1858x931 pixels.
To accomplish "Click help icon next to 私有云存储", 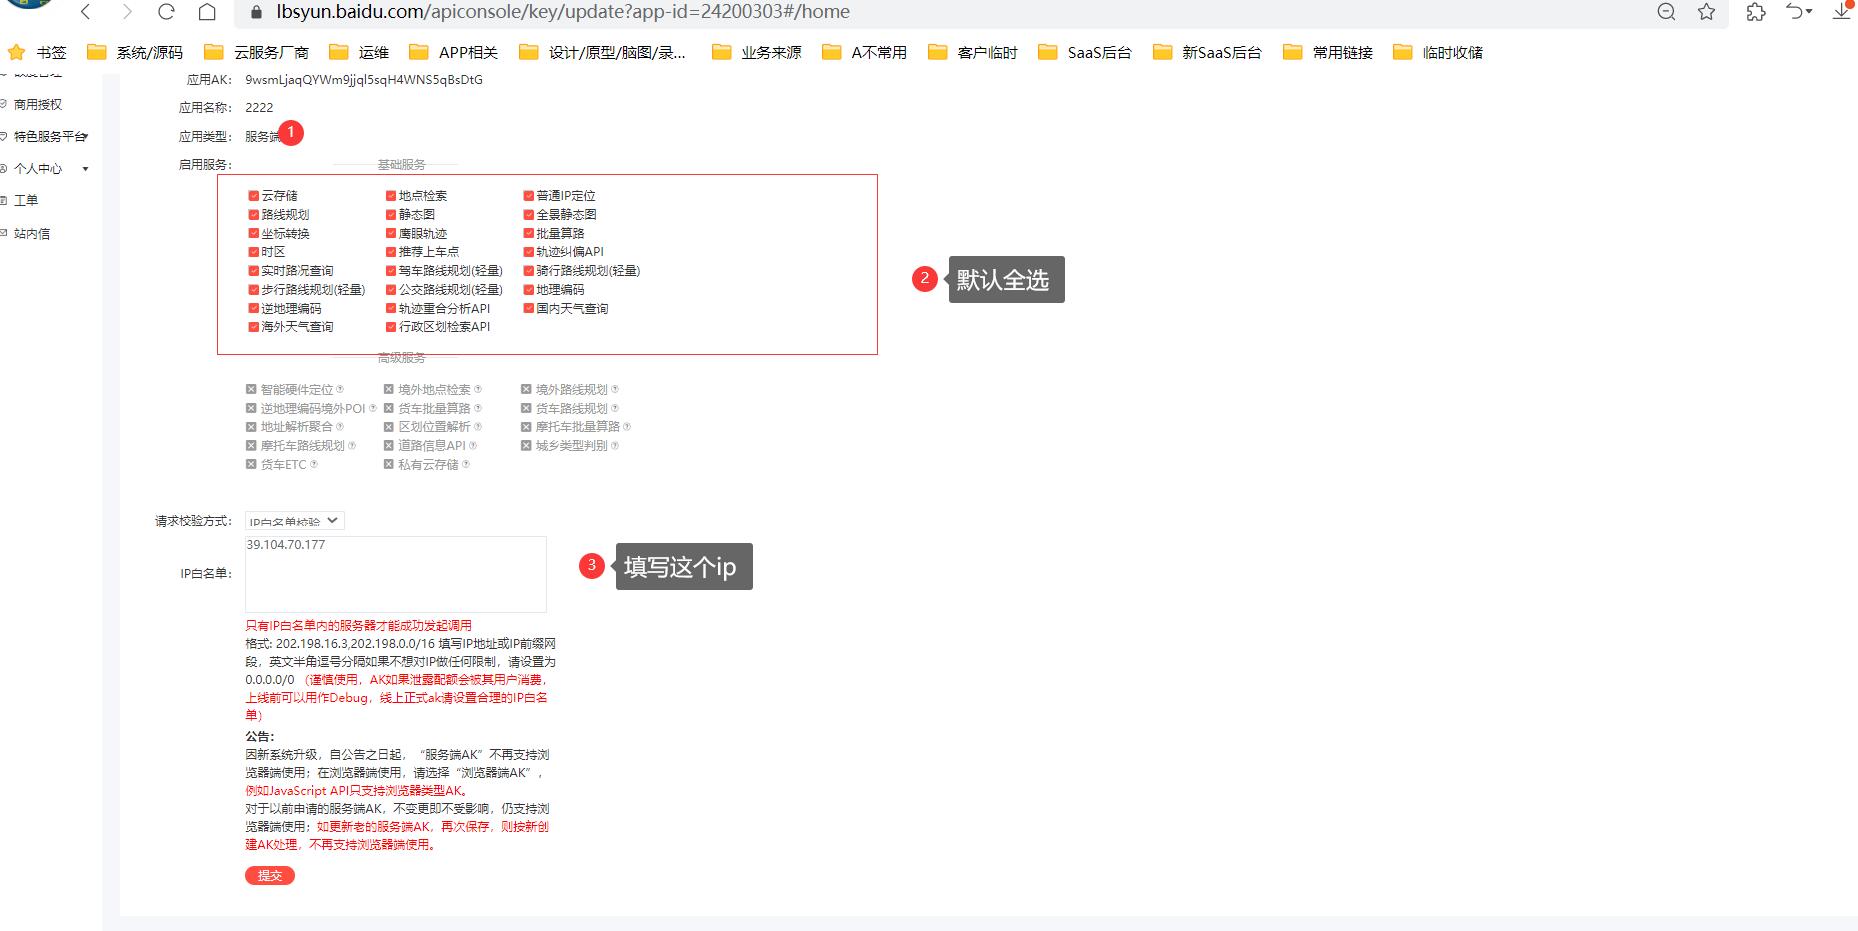I will click(x=466, y=464).
